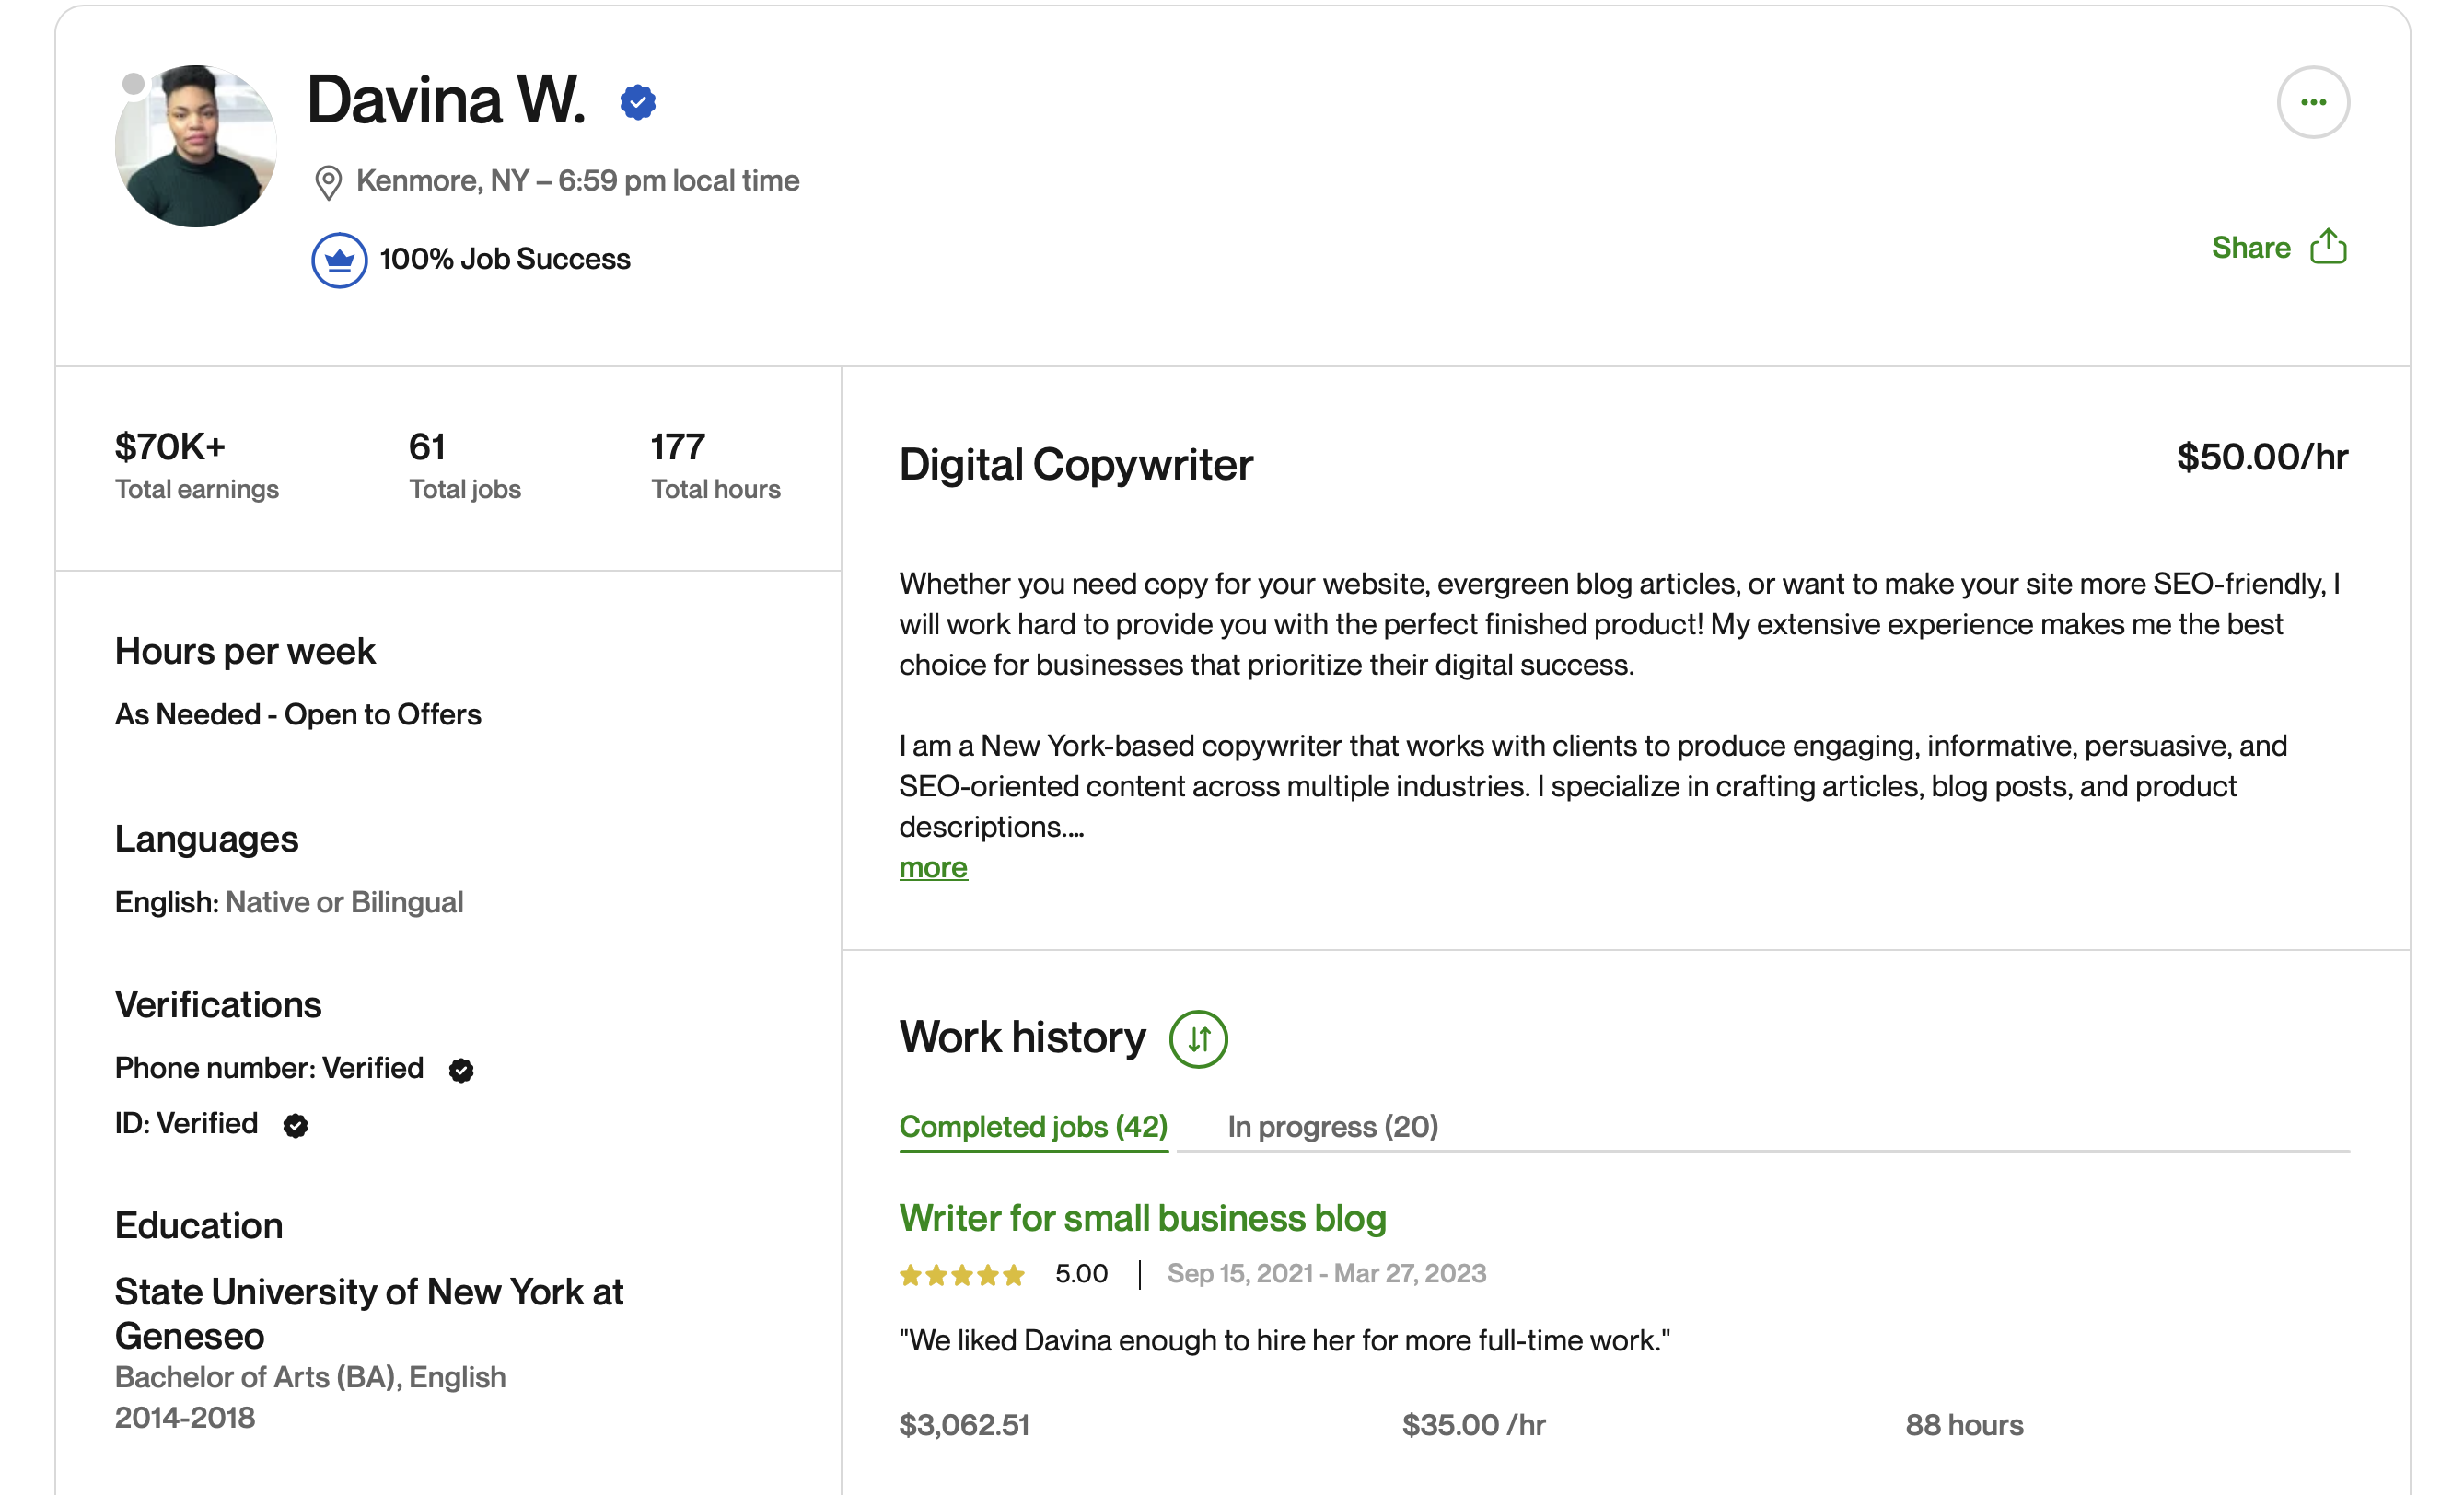Screen dimensions: 2464x1495
Task: Open the In progress (20) tab
Action: [1332, 1127]
